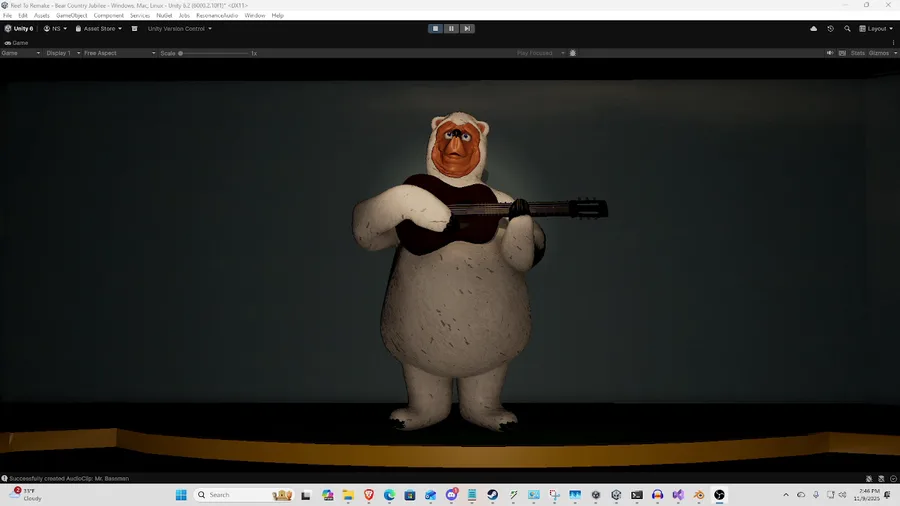Open the Play Focused dropdown
Image resolution: width=900 pixels, height=506 pixels.
pos(540,53)
